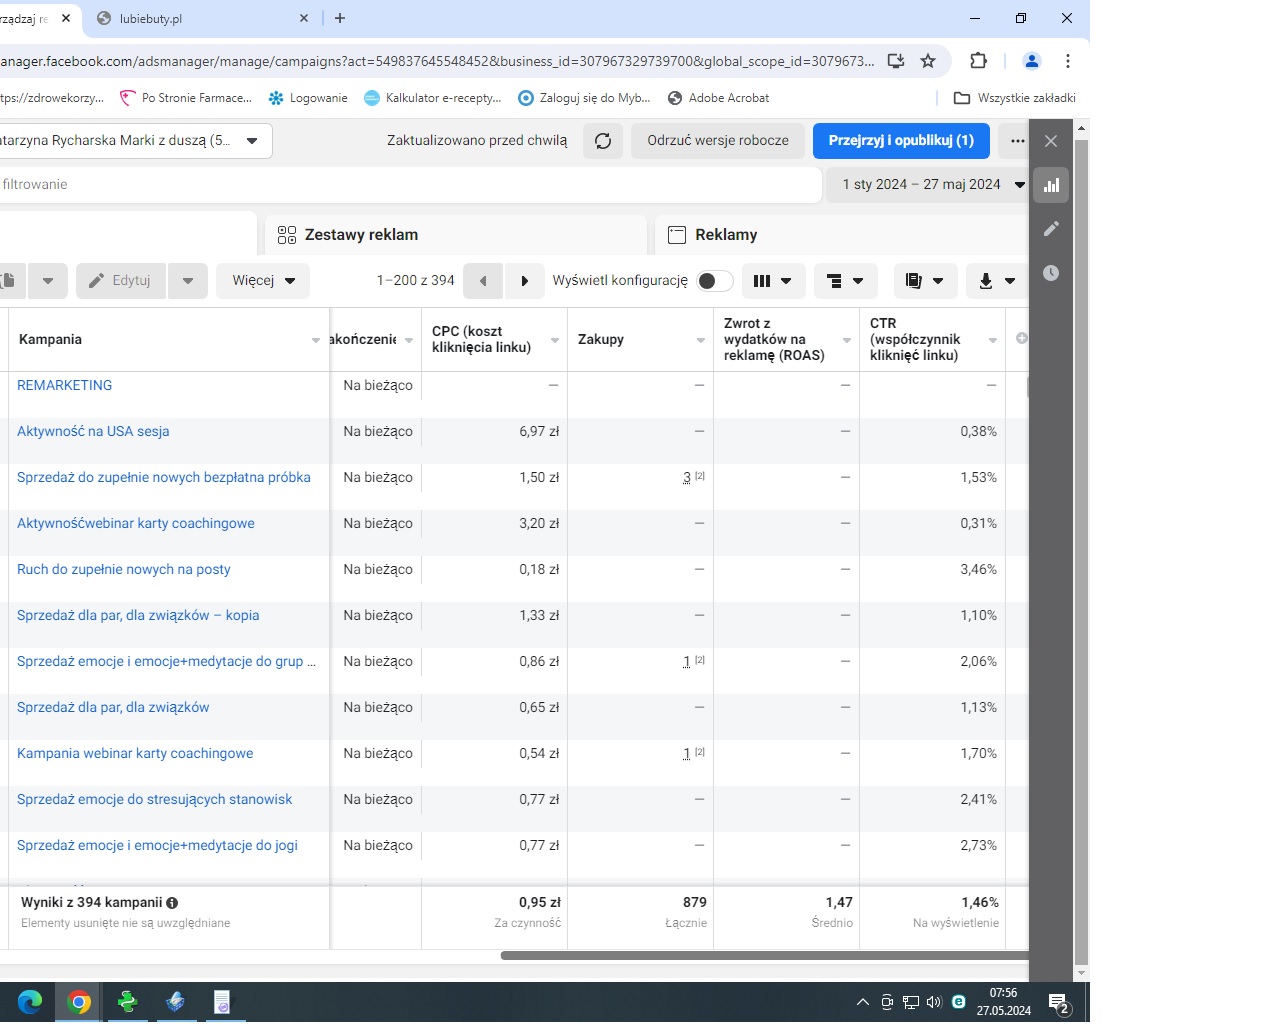Go to previous page of campaigns
Screen dimensions: 1280x1024
tap(483, 281)
